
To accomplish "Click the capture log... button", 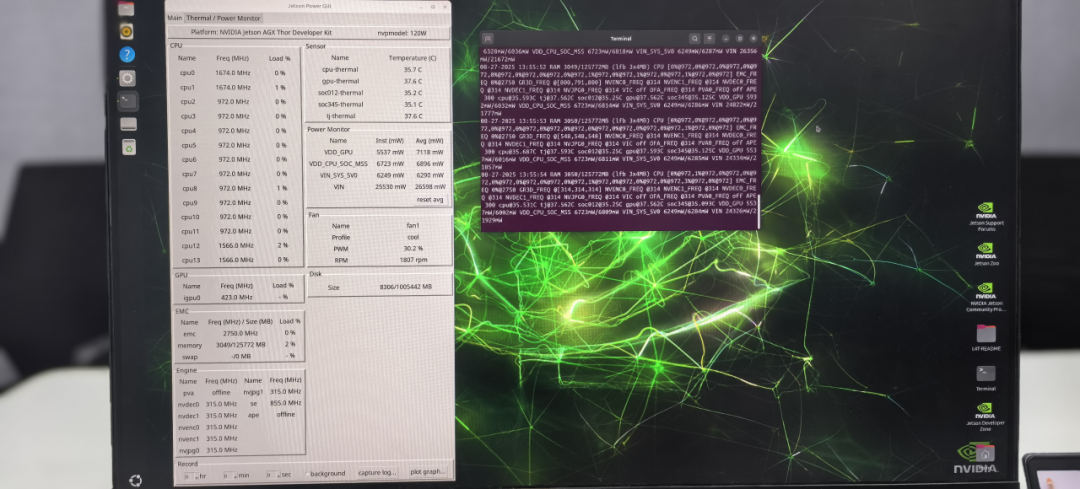I will 377,473.
